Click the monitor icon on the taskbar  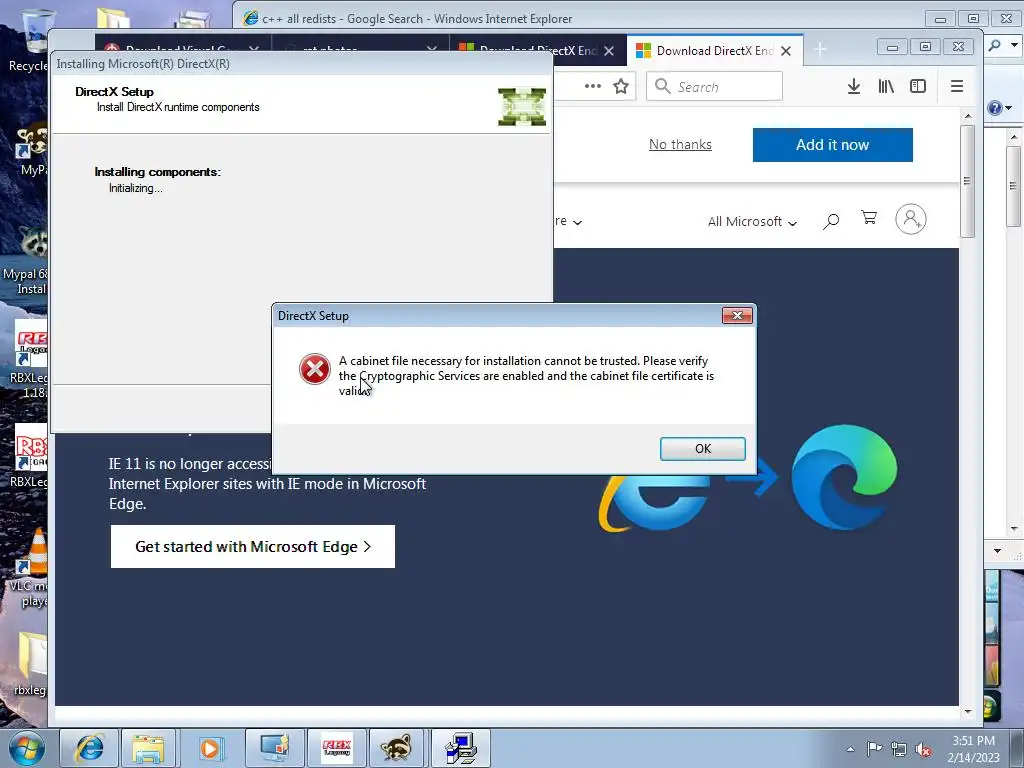coord(275,748)
